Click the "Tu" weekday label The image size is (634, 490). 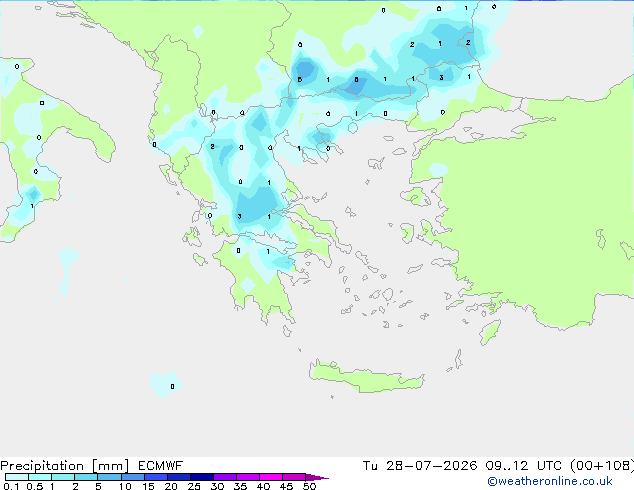click(x=370, y=466)
